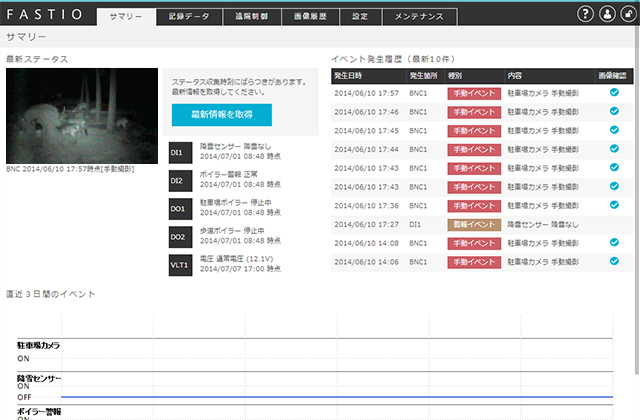Click image check mark for 17:36 event
The image size is (640, 420).
click(x=614, y=205)
